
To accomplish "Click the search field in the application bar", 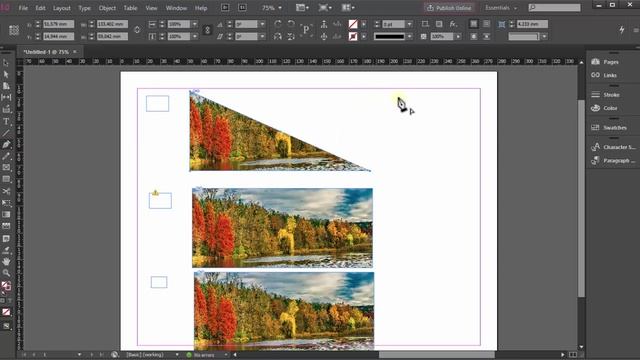I will (x=554, y=8).
